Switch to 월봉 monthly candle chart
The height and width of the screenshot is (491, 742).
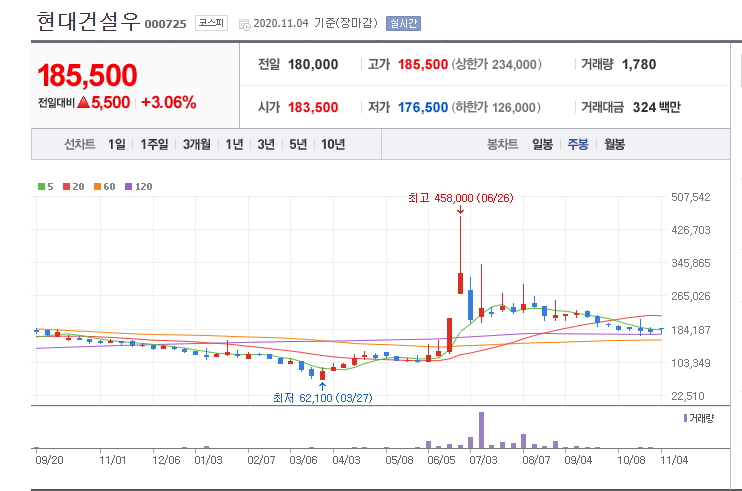(x=614, y=144)
